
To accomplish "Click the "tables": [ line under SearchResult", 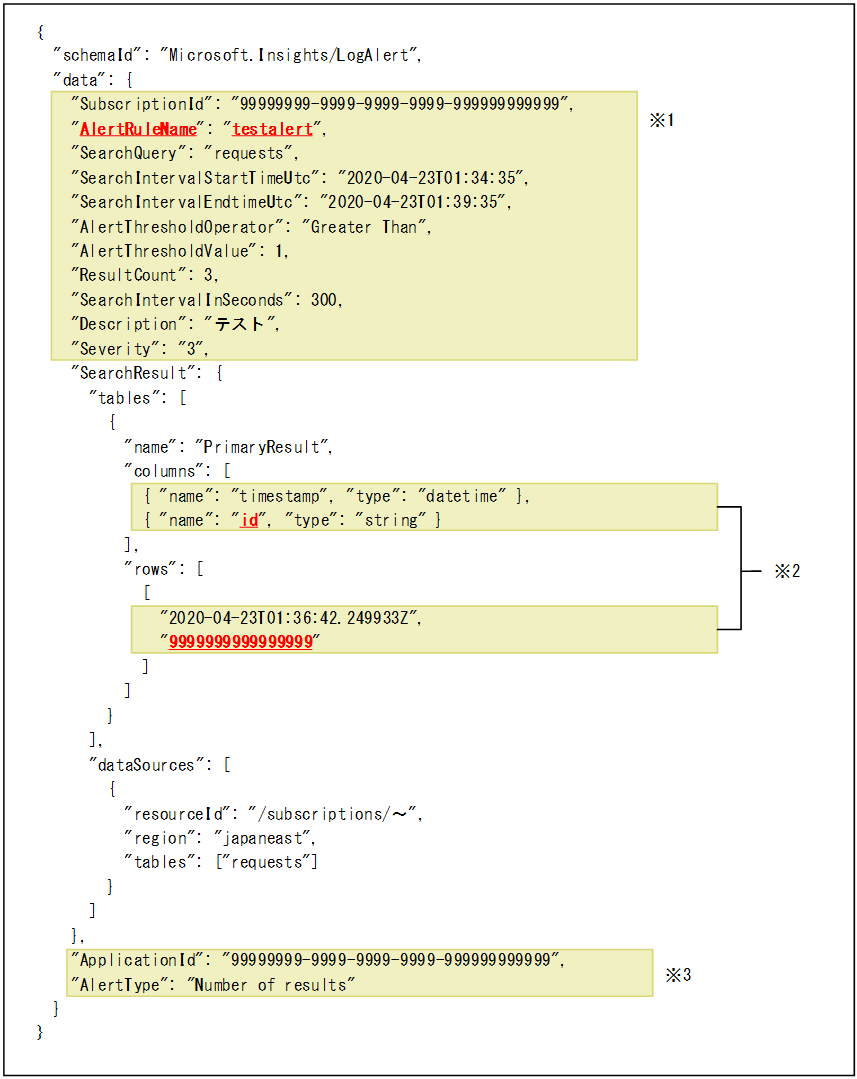I will [x=138, y=398].
